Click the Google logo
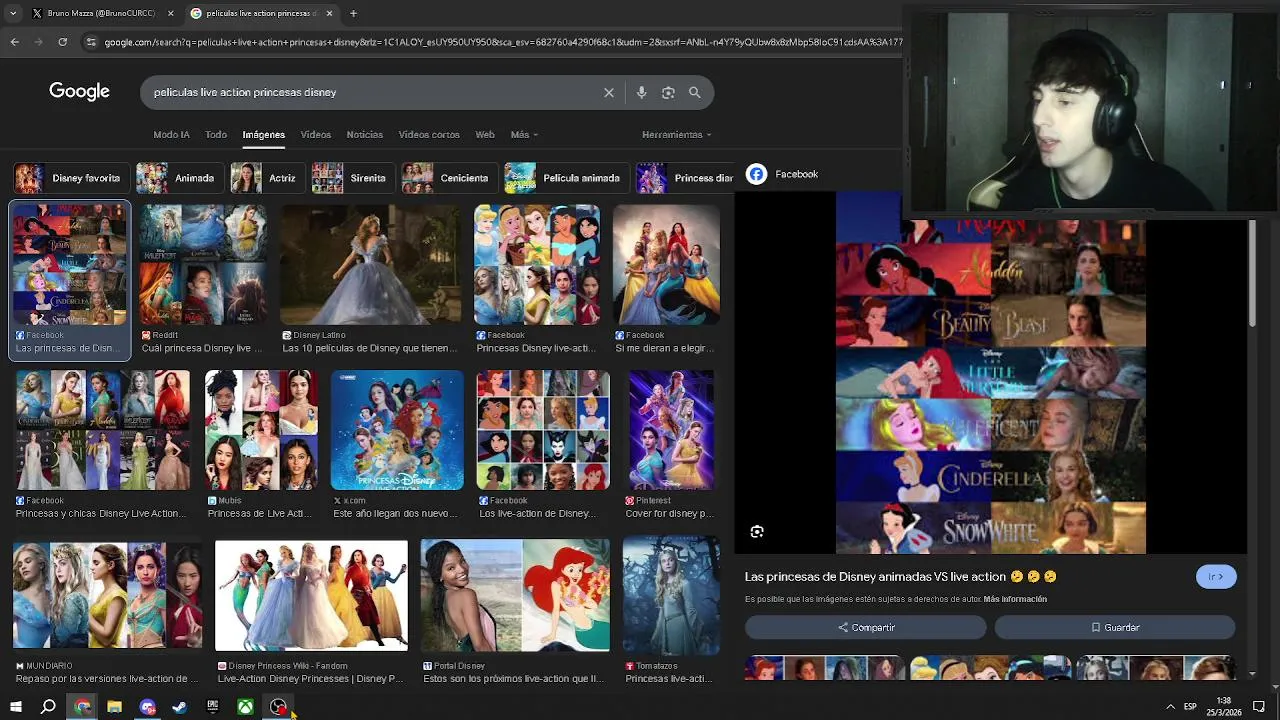 coord(79,92)
